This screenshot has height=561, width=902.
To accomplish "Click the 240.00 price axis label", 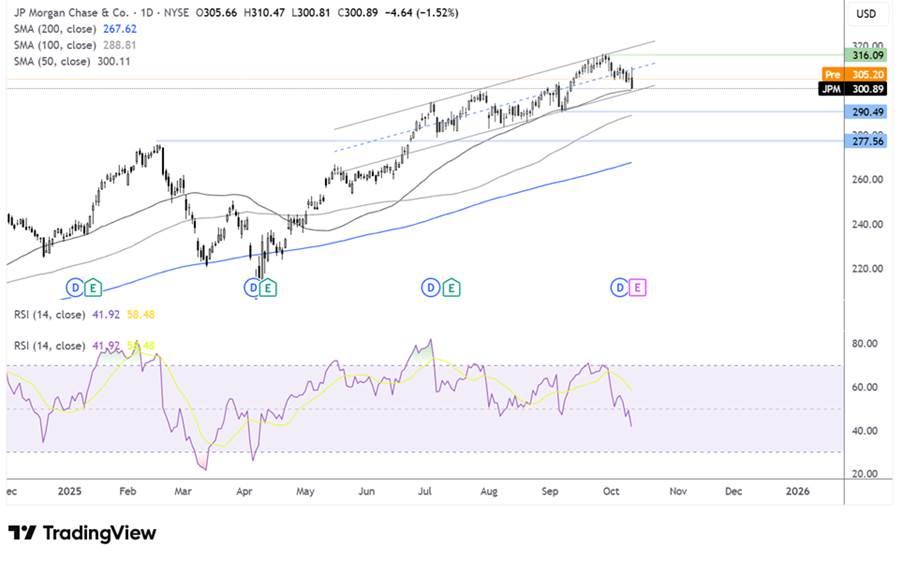I will [867, 224].
